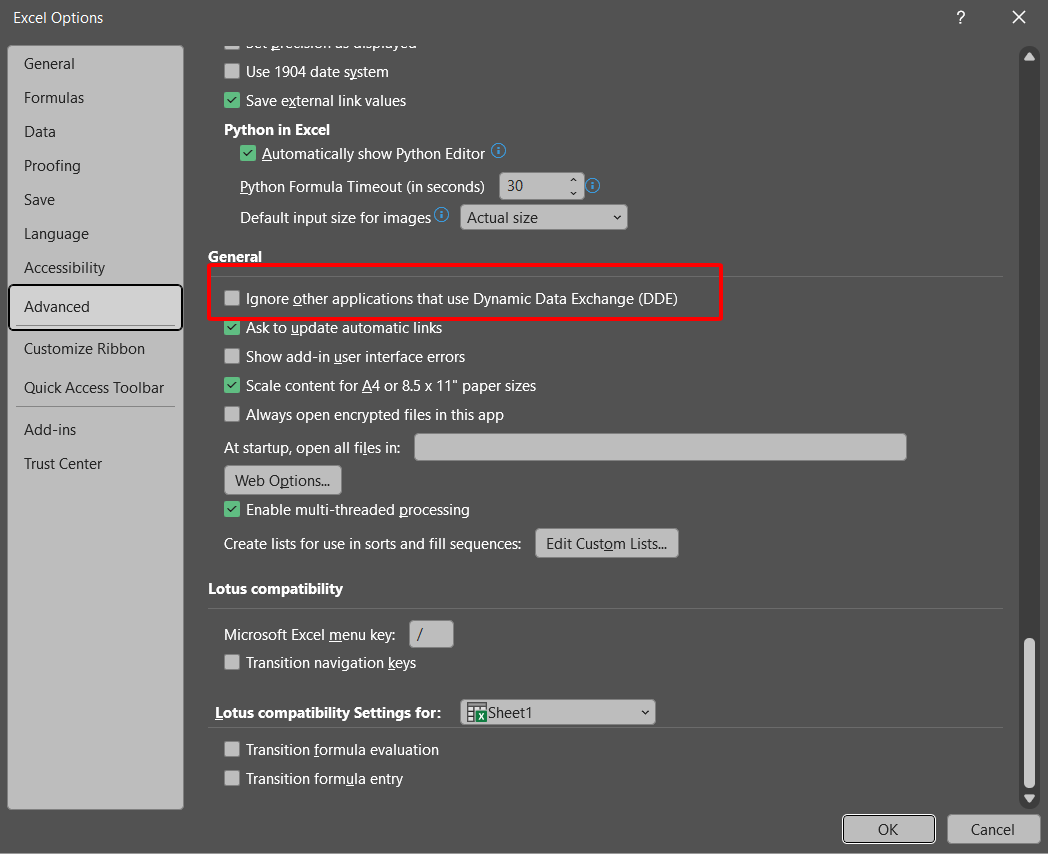Uncheck Automatically show Python Editor
The image size is (1048, 854).
coord(248,153)
